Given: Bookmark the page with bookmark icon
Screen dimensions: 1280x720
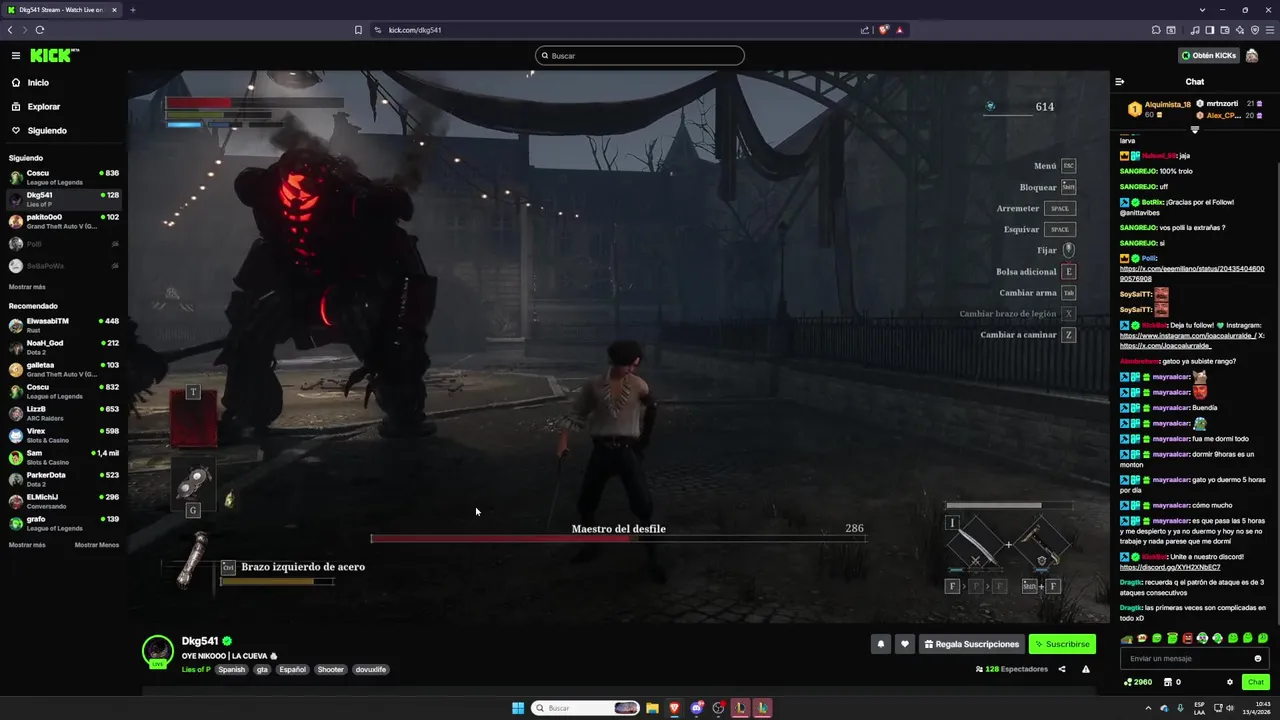Looking at the screenshot, I should (x=358, y=30).
